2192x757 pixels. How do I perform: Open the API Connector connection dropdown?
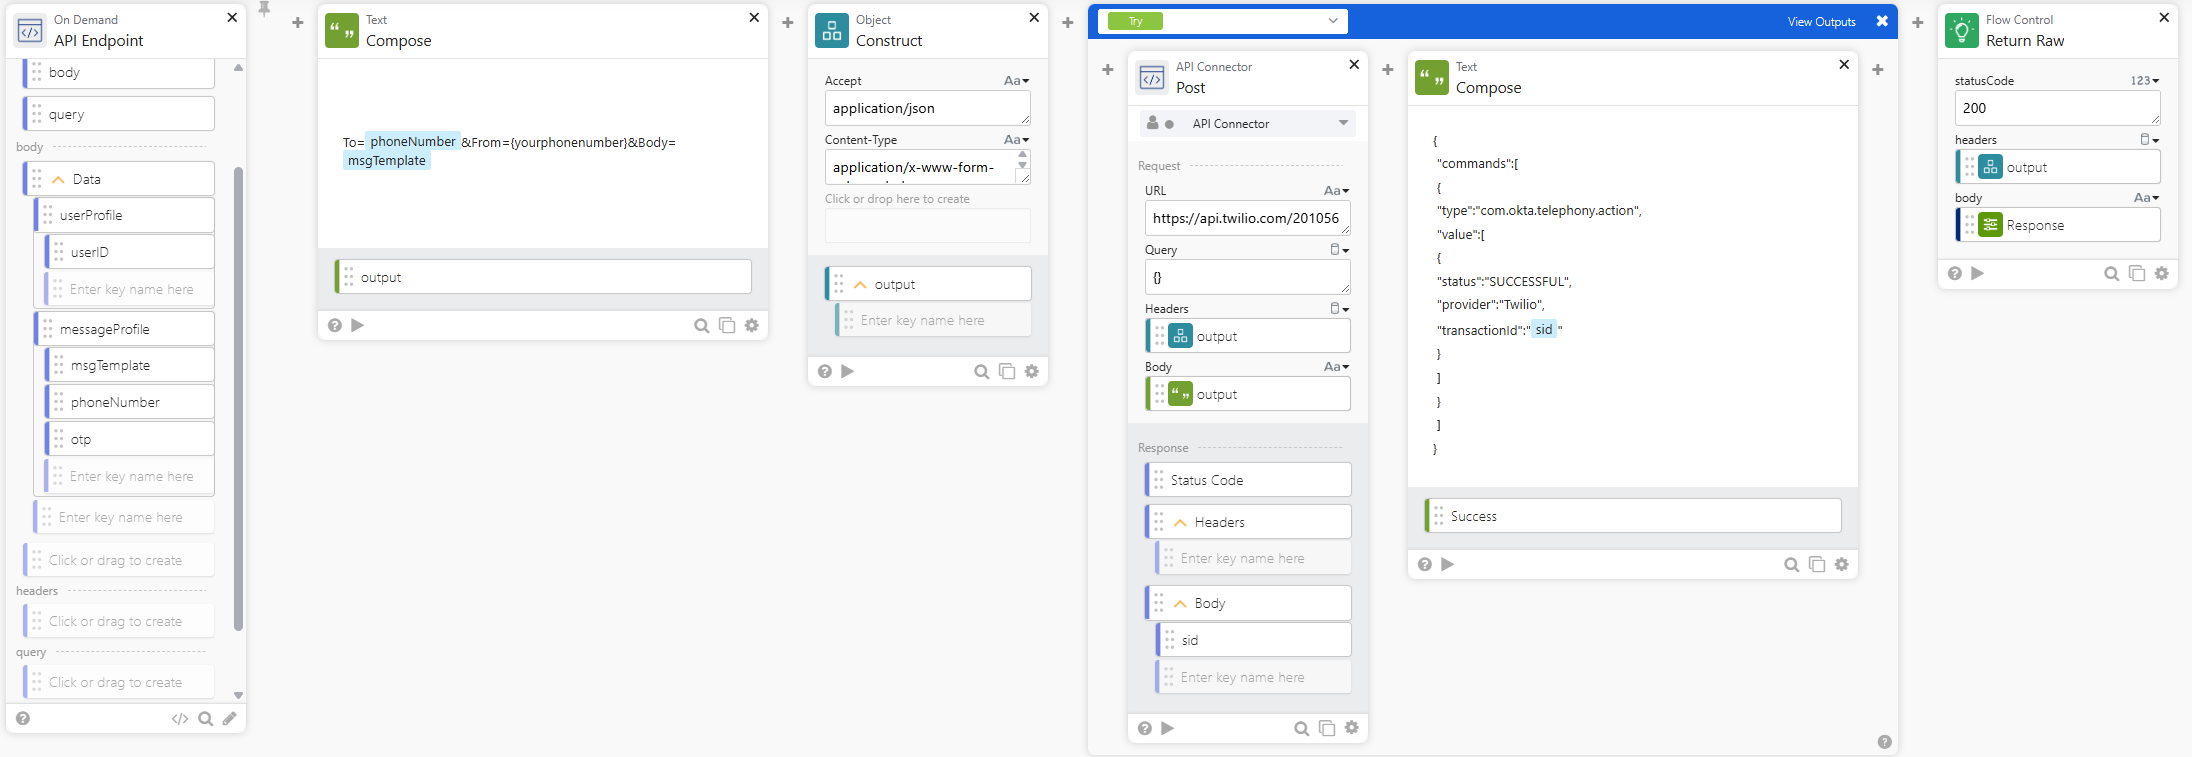[1343, 123]
